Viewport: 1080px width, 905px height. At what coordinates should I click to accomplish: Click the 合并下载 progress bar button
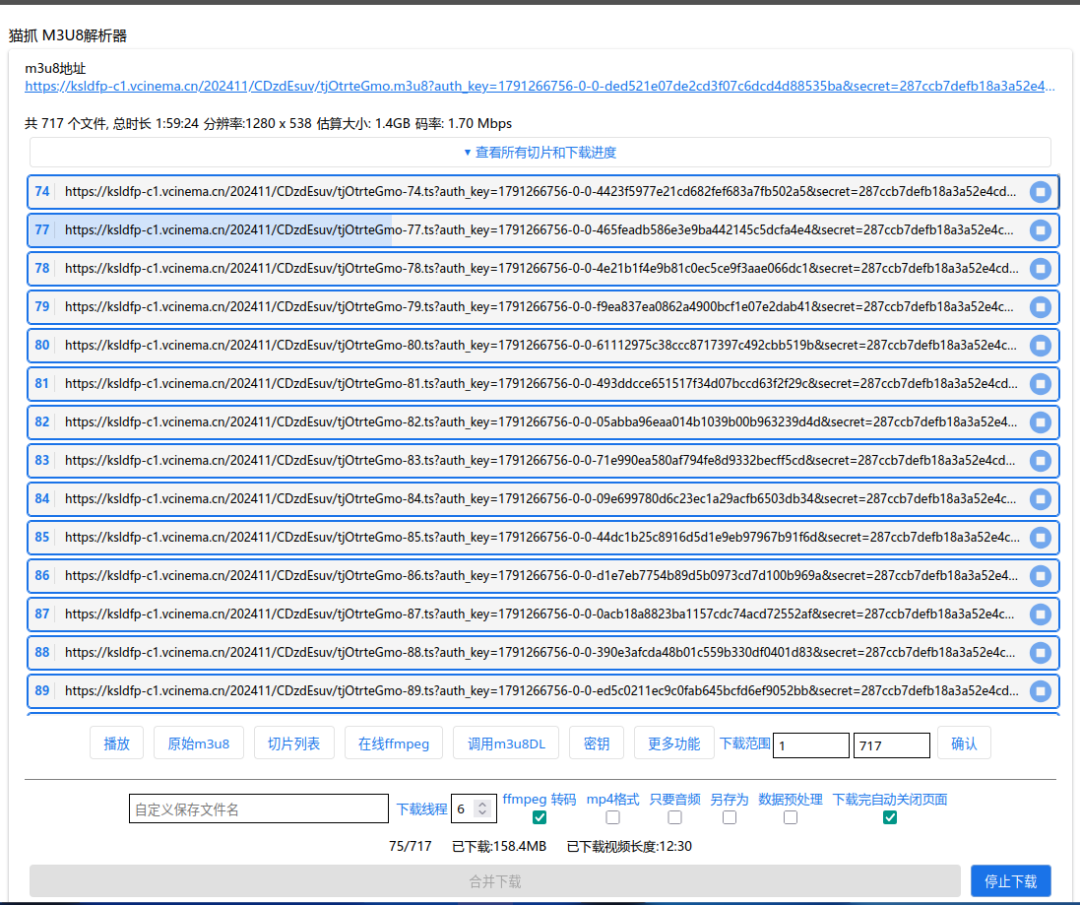[495, 881]
